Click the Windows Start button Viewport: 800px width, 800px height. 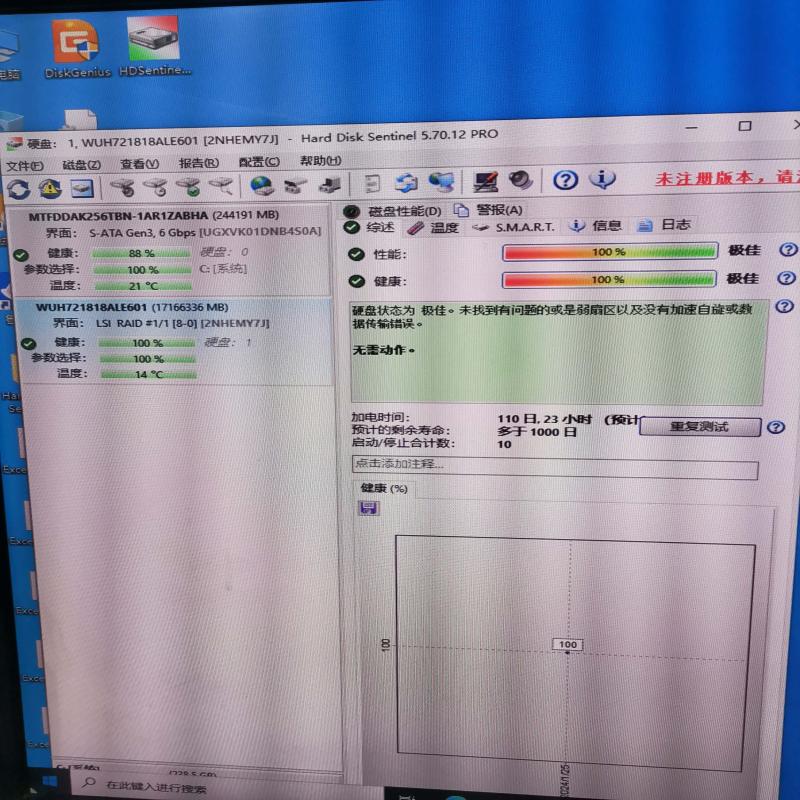49,783
